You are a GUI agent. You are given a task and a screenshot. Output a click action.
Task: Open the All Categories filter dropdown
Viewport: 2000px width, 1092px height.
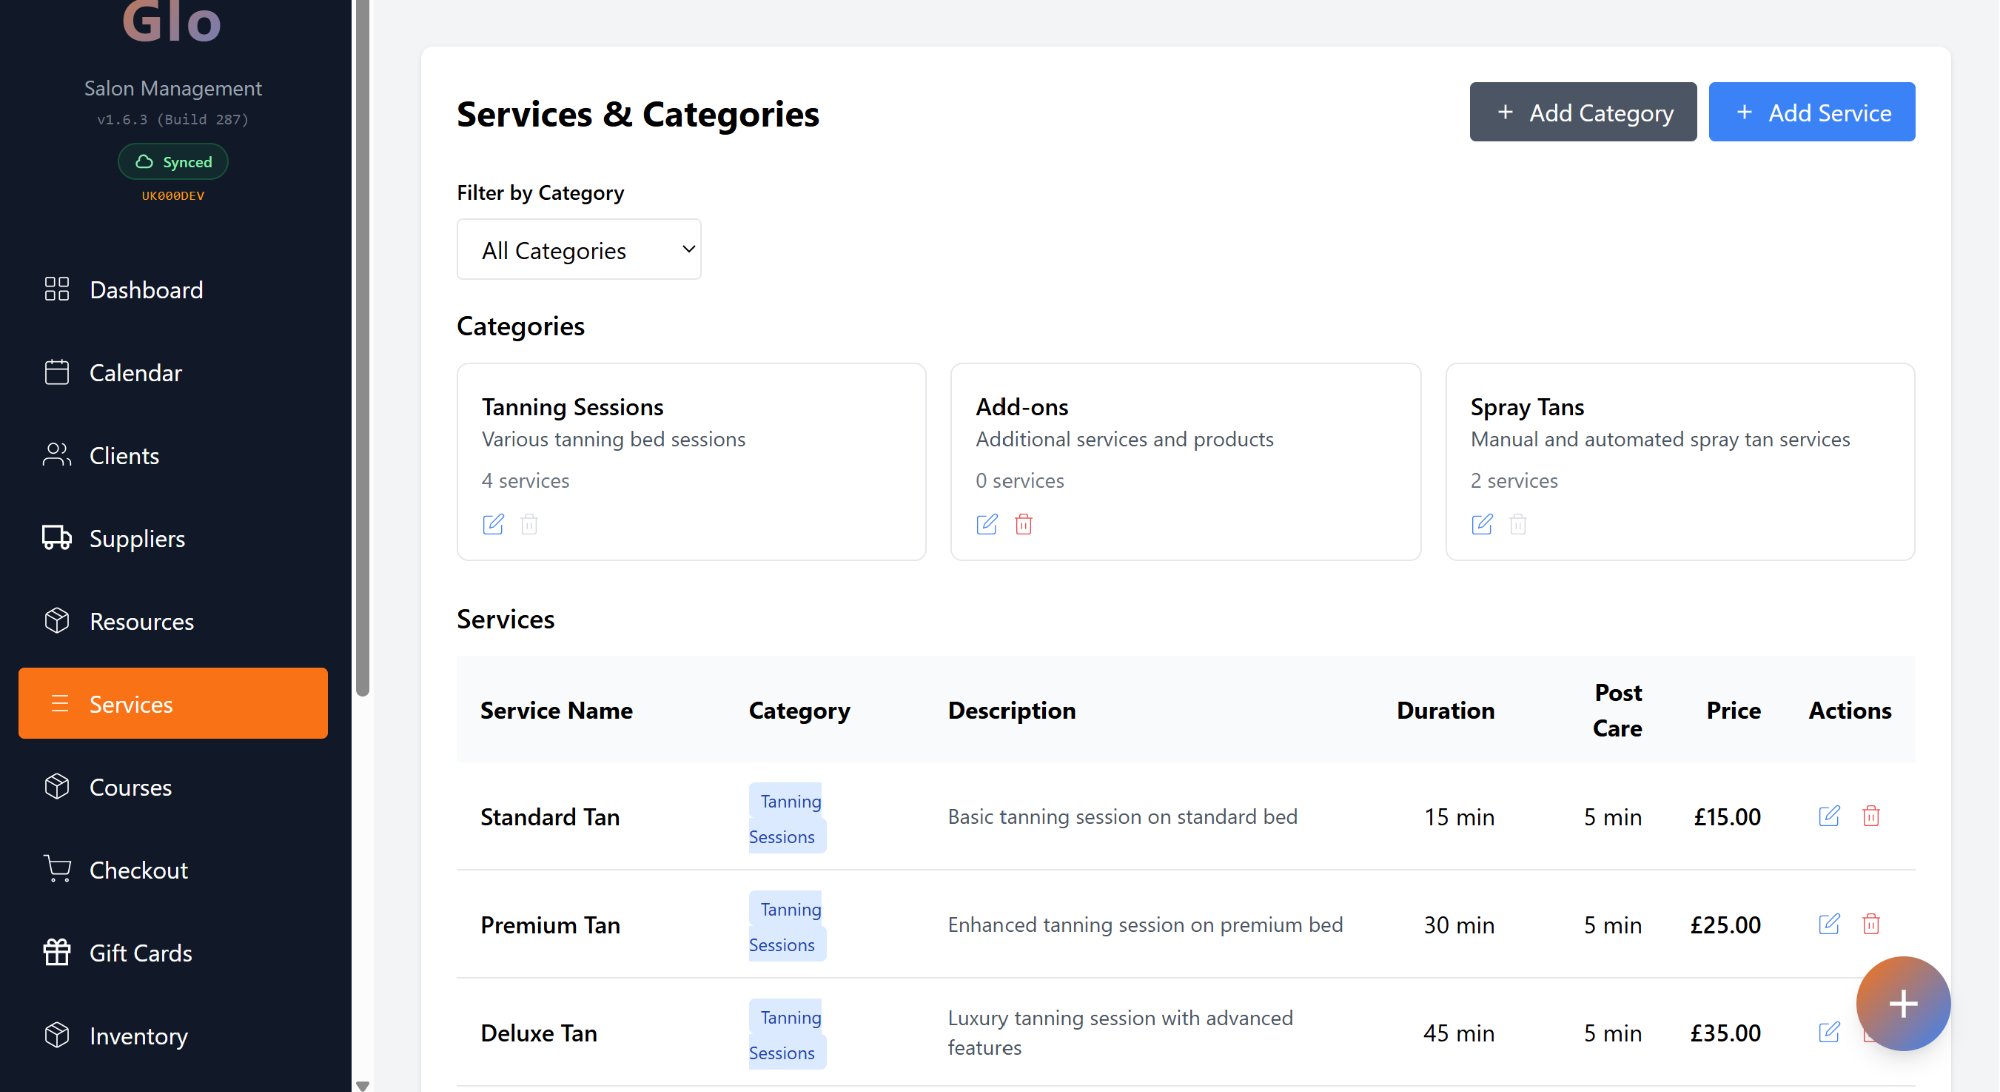pyautogui.click(x=578, y=249)
